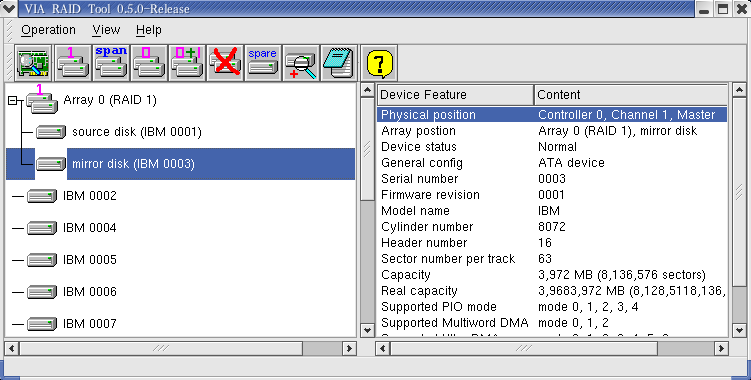Select the Header number row
Image resolution: width=751 pixels, height=380 pixels.
pyautogui.click(x=552, y=242)
